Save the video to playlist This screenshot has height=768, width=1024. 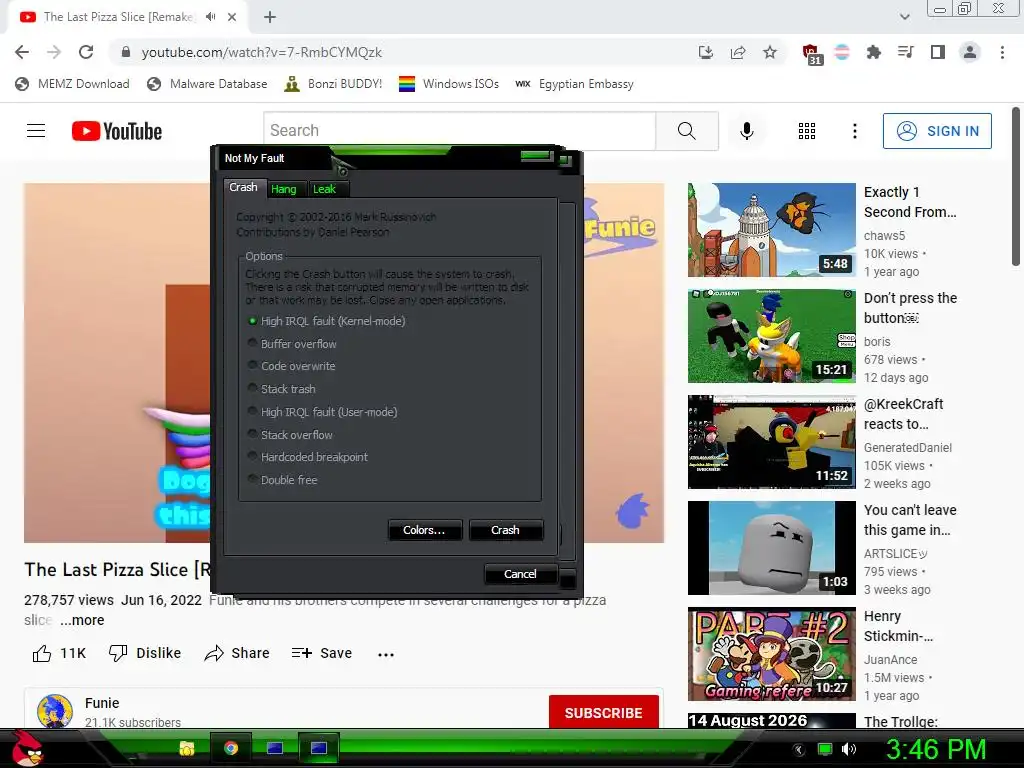tap(322, 654)
